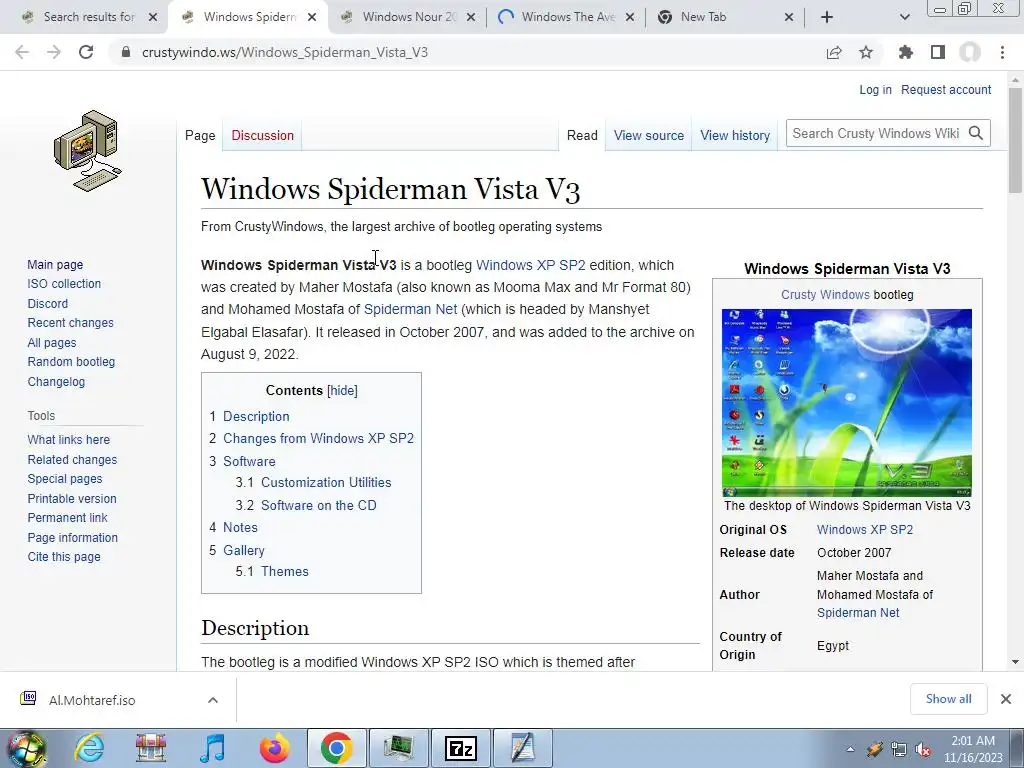Open the Changelog sidebar link

click(x=56, y=381)
